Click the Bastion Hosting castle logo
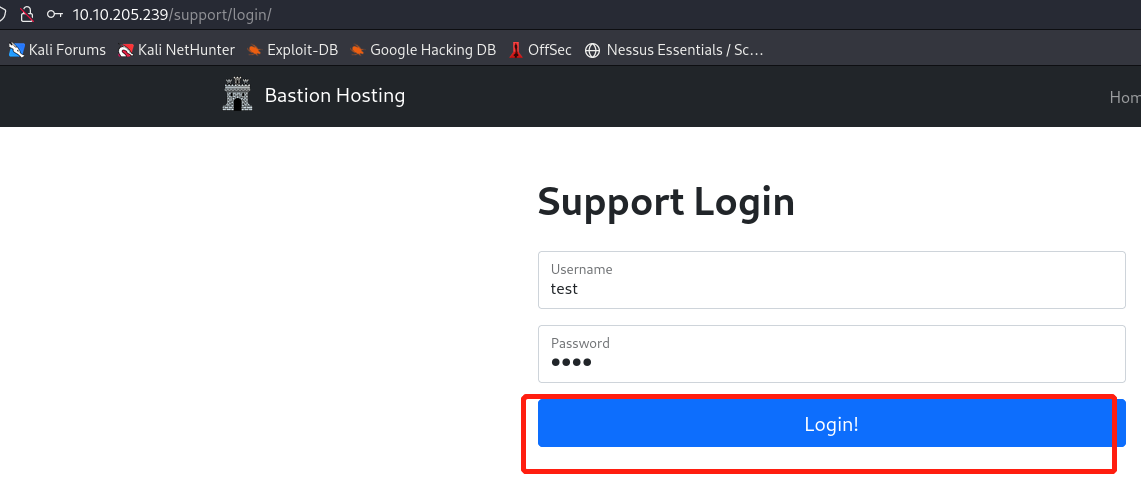 coord(237,95)
